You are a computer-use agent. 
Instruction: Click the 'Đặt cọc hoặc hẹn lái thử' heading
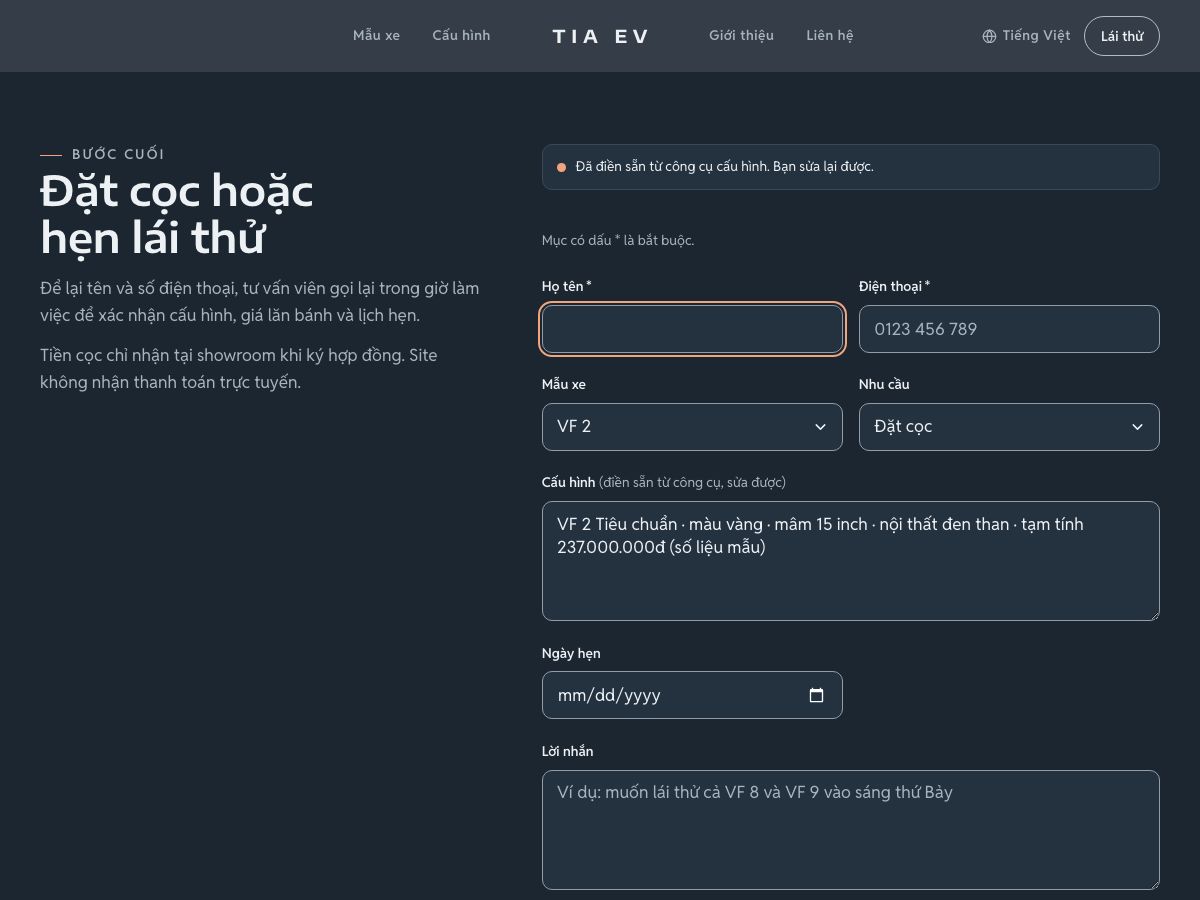177,214
